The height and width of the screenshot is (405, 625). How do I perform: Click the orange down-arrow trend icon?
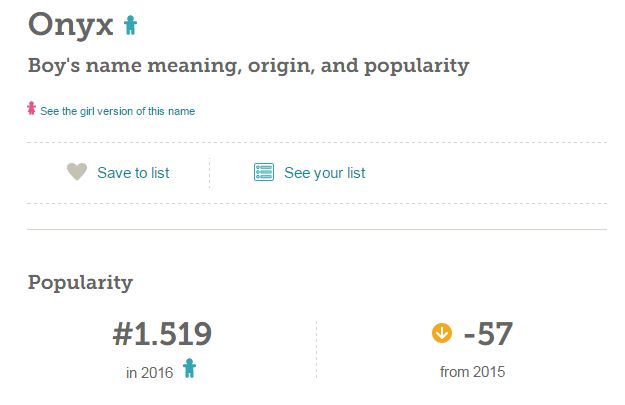pos(442,333)
